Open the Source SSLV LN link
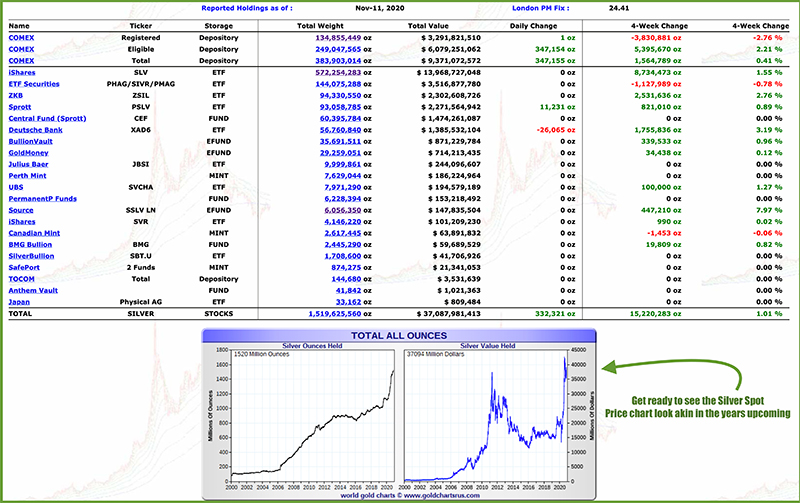The width and height of the screenshot is (800, 503). pyautogui.click(x=21, y=210)
